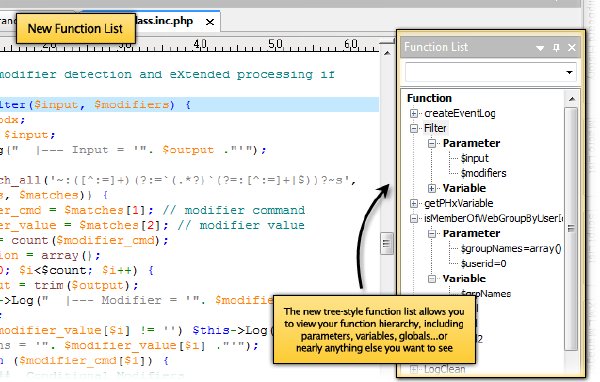Viewport: 600px width, 382px height.
Task: Select the $grpNames variable entry
Action: pyautogui.click(x=486, y=294)
